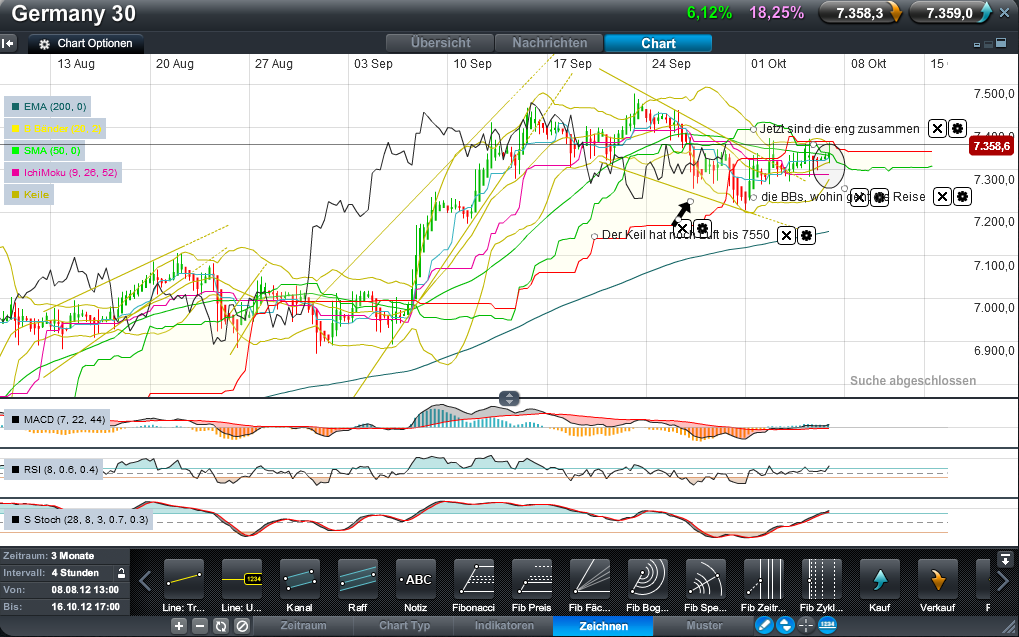The width and height of the screenshot is (1019, 637).
Task: Click the Bis date 16.10.12 17:00
Action: pyautogui.click(x=86, y=606)
